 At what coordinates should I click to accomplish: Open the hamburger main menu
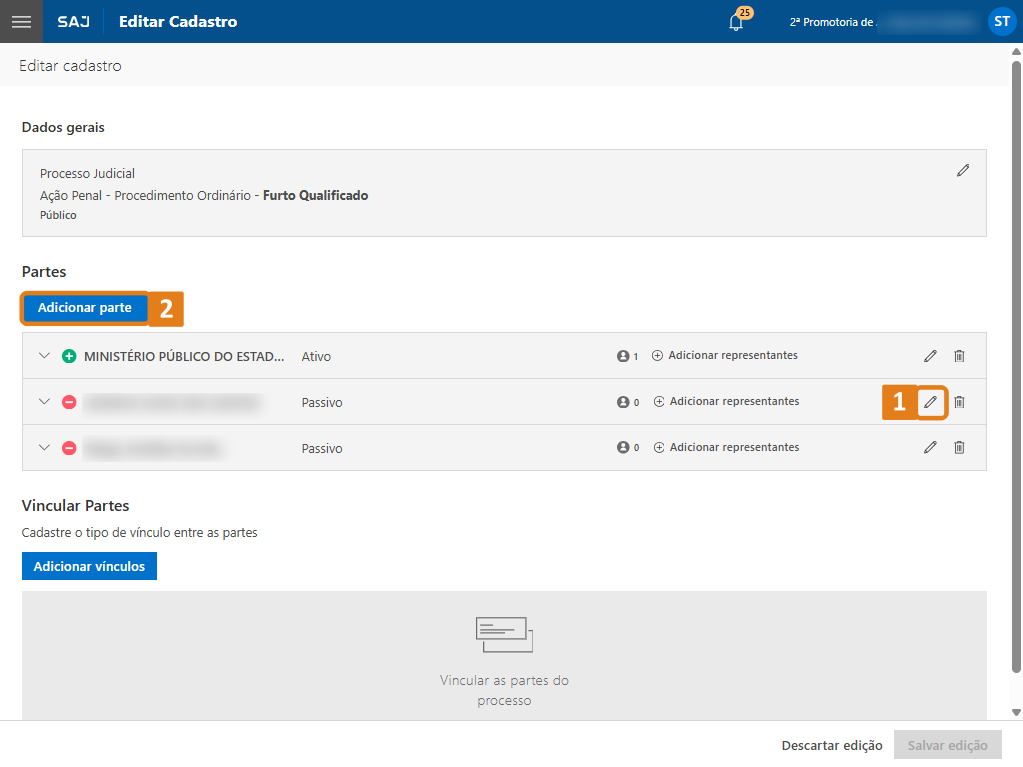(21, 21)
